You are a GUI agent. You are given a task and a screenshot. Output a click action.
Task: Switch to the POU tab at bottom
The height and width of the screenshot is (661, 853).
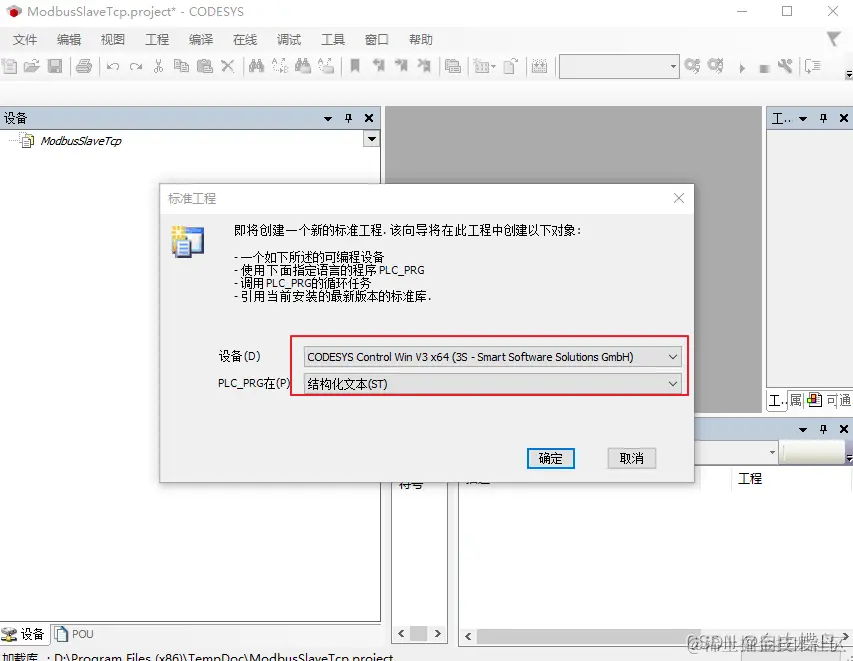point(73,633)
